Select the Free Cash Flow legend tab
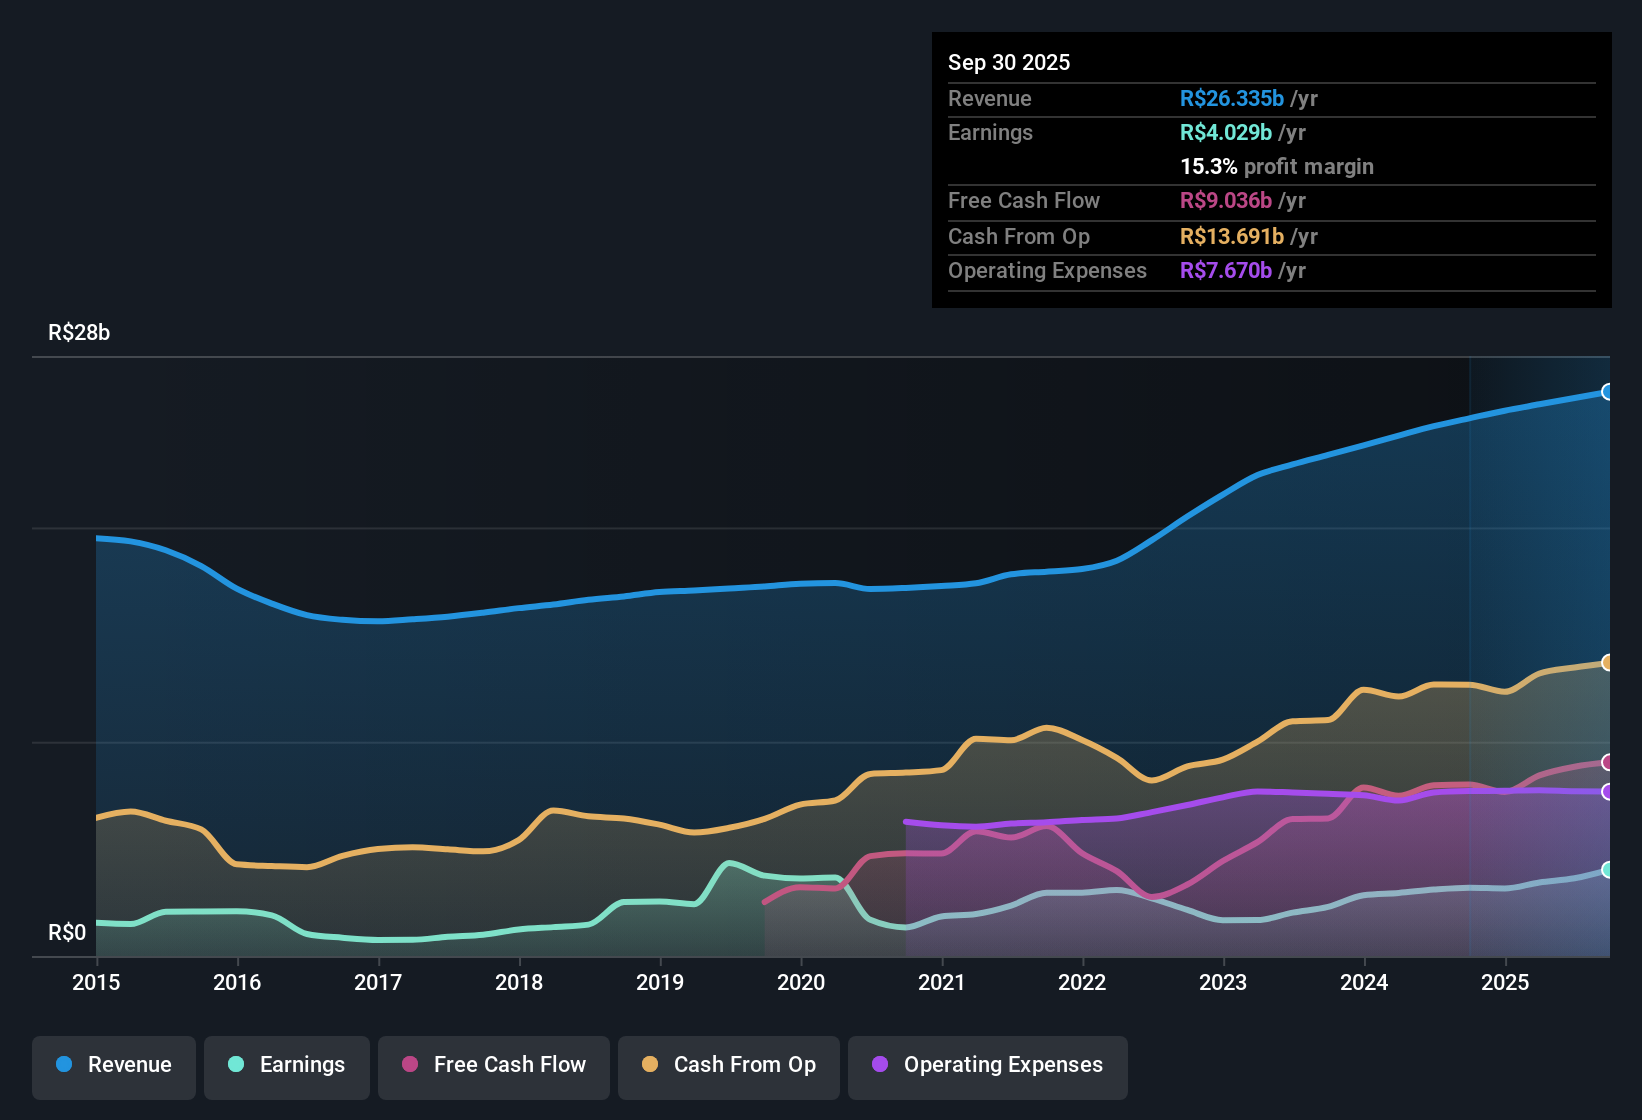The height and width of the screenshot is (1120, 1642). 493,1067
